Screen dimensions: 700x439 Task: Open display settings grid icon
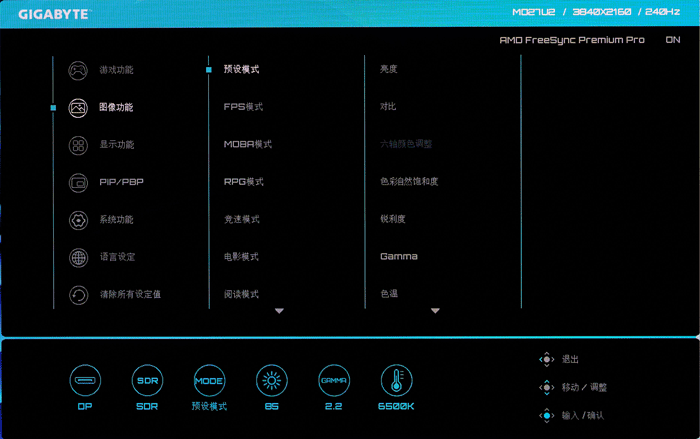click(78, 145)
